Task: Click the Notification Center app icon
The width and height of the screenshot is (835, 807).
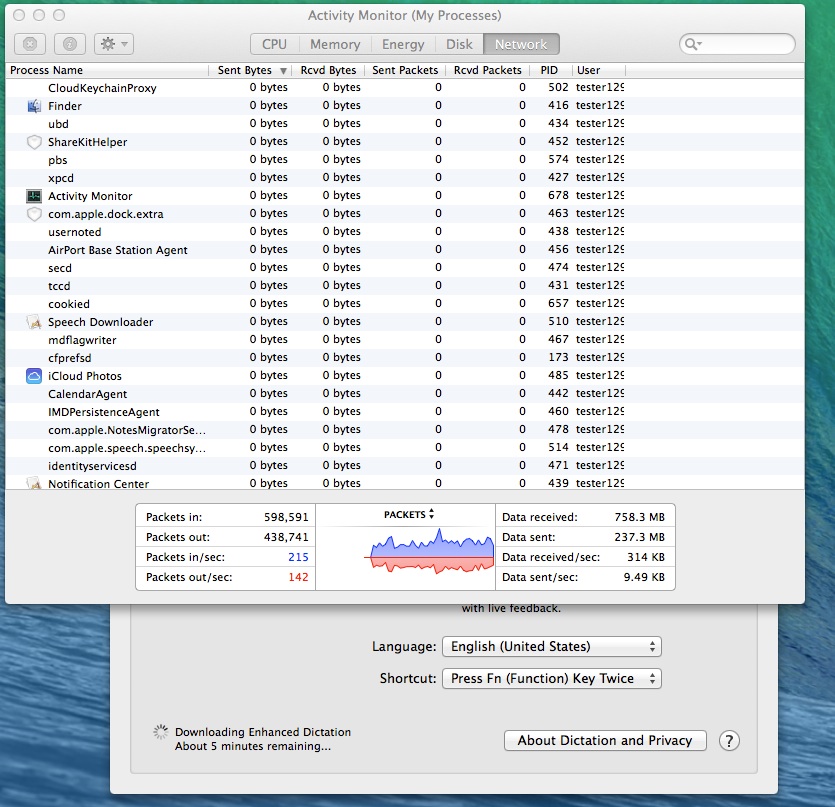Action: click(x=34, y=483)
